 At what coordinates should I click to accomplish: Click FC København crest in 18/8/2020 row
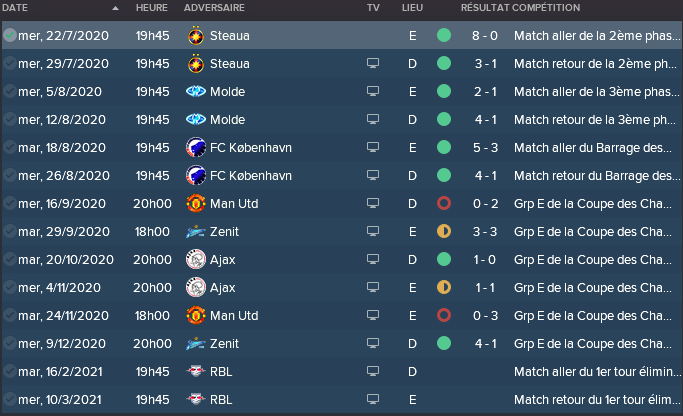[x=196, y=148]
